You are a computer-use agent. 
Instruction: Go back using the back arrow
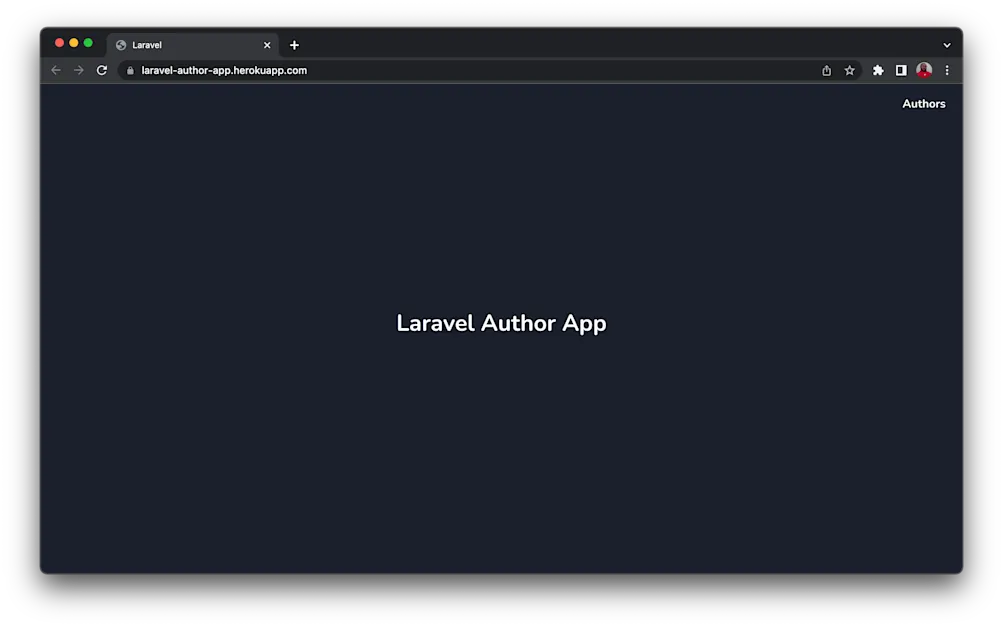click(x=55, y=70)
